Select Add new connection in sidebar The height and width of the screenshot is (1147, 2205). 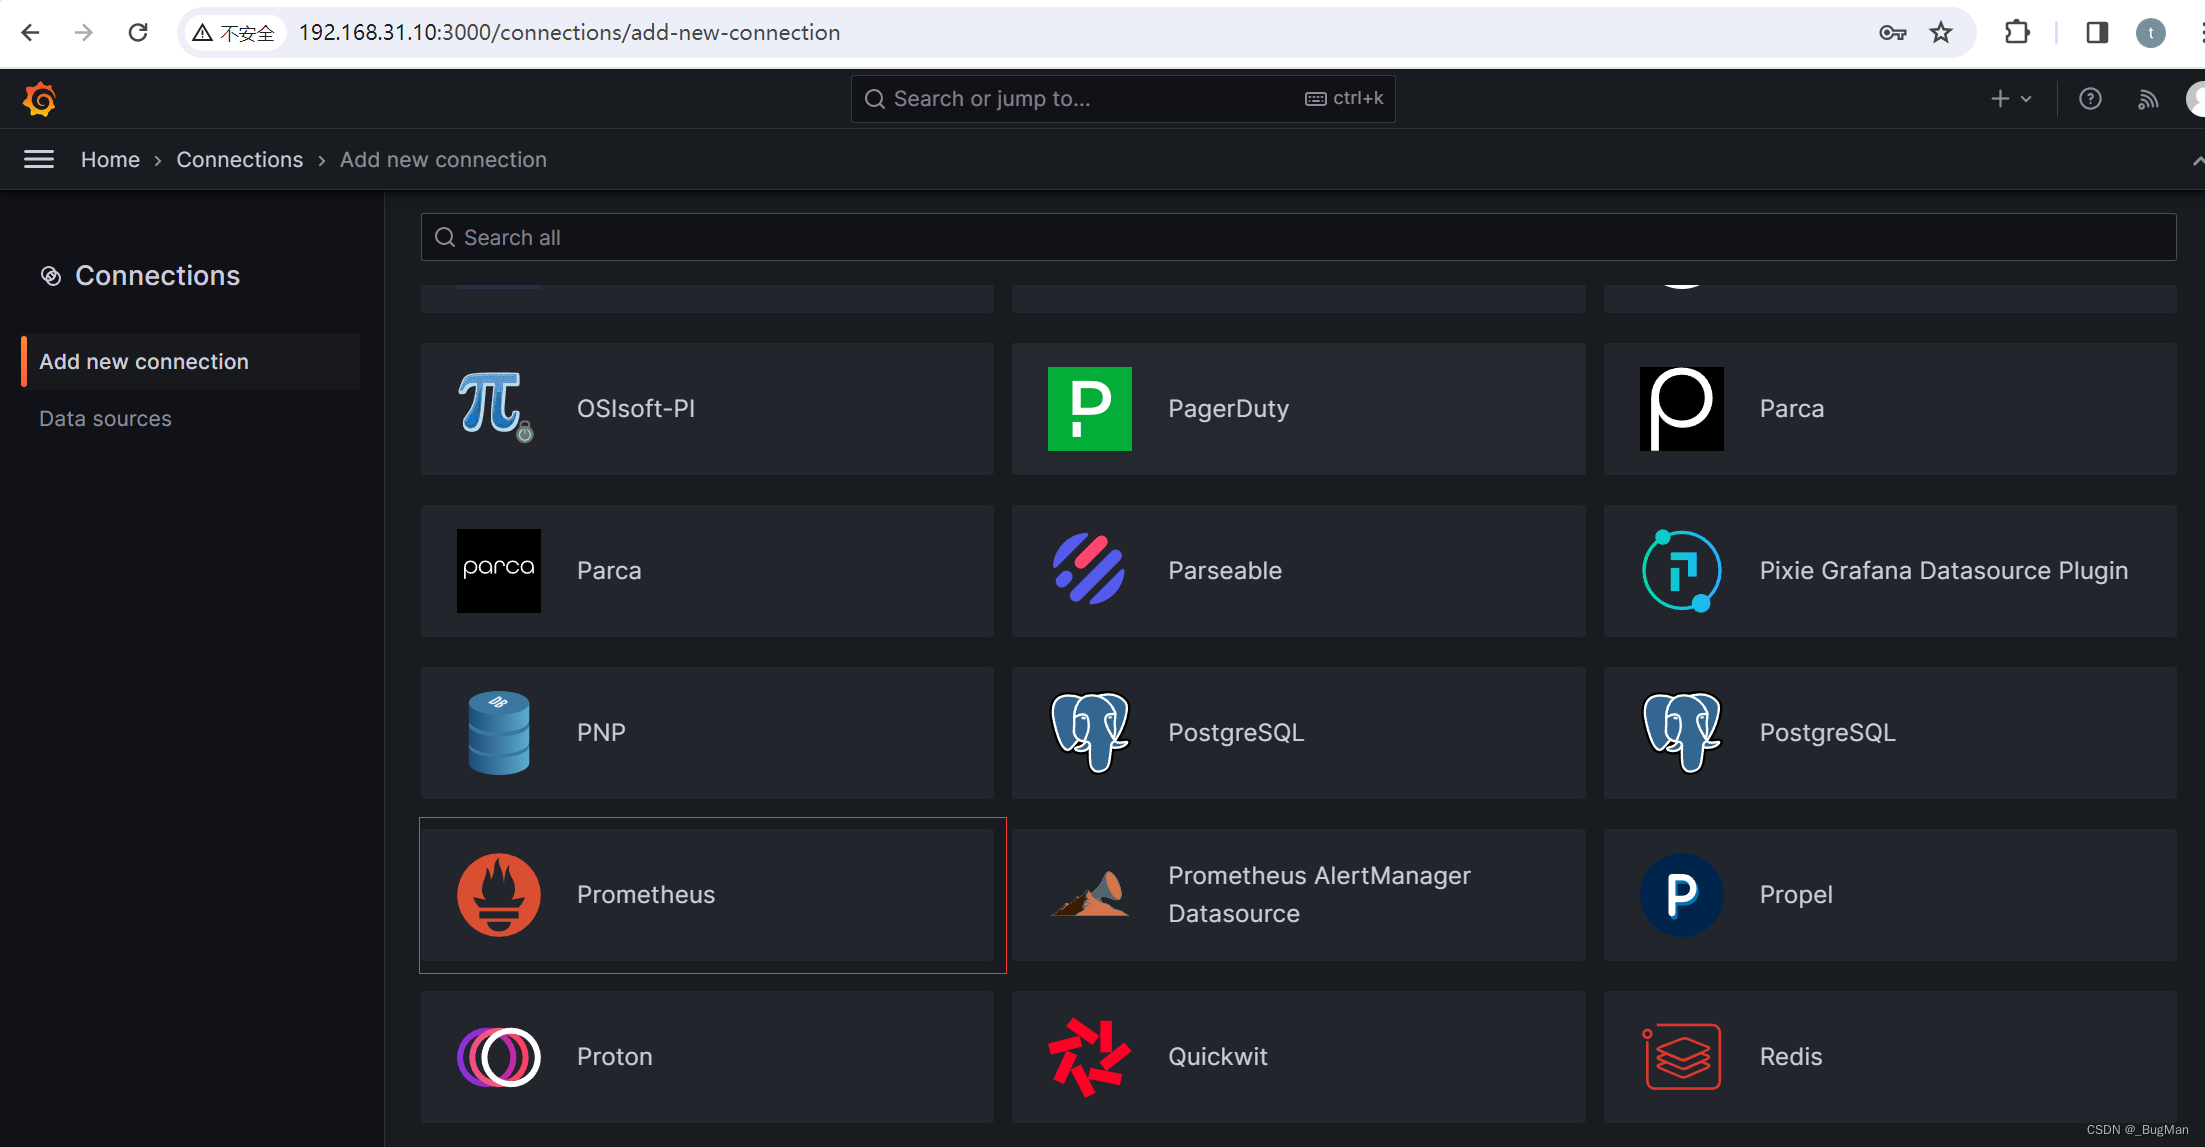point(190,362)
